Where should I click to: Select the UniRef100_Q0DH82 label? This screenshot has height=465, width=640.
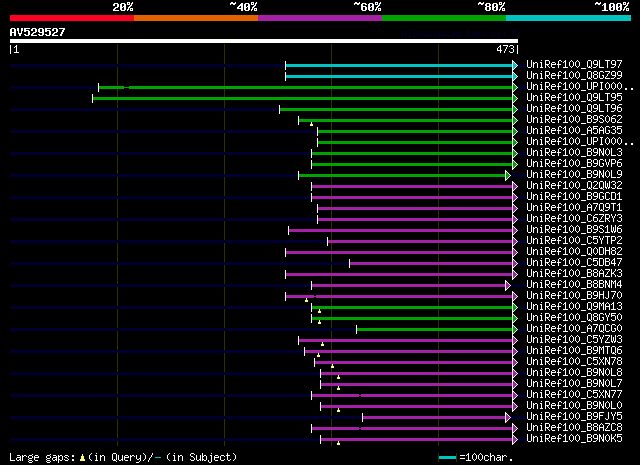(x=574, y=252)
